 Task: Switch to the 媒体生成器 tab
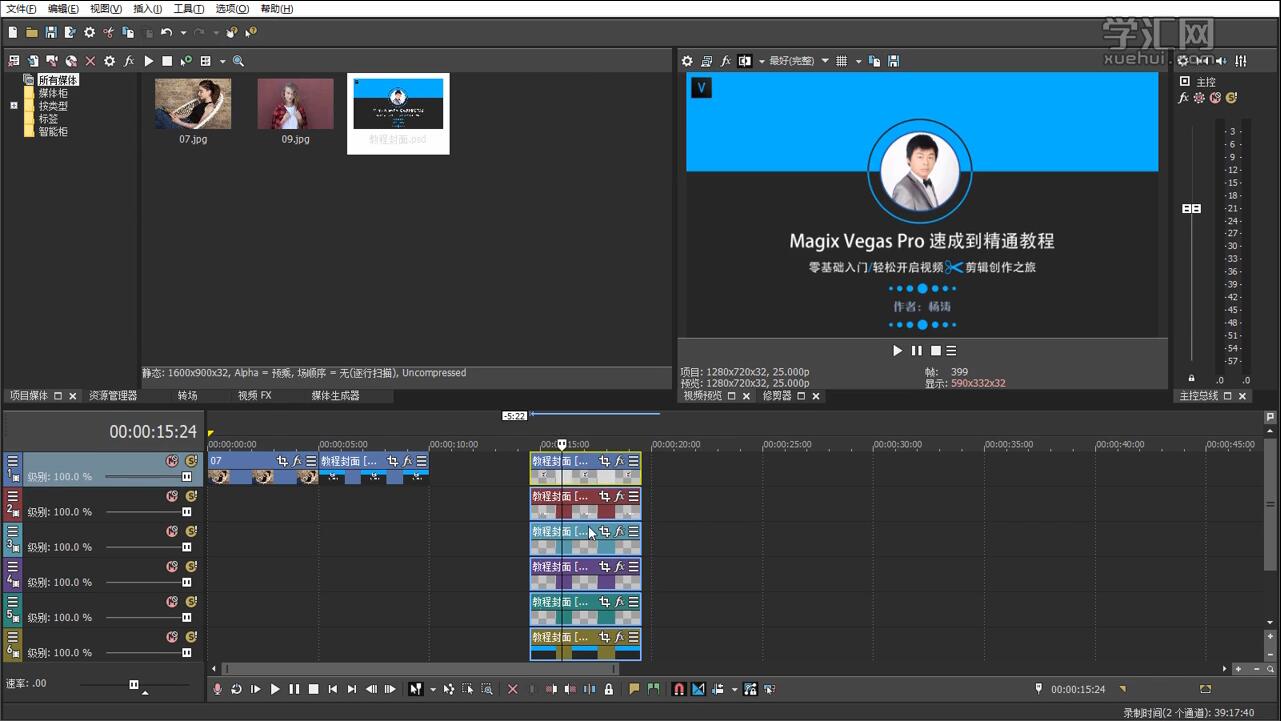(335, 396)
